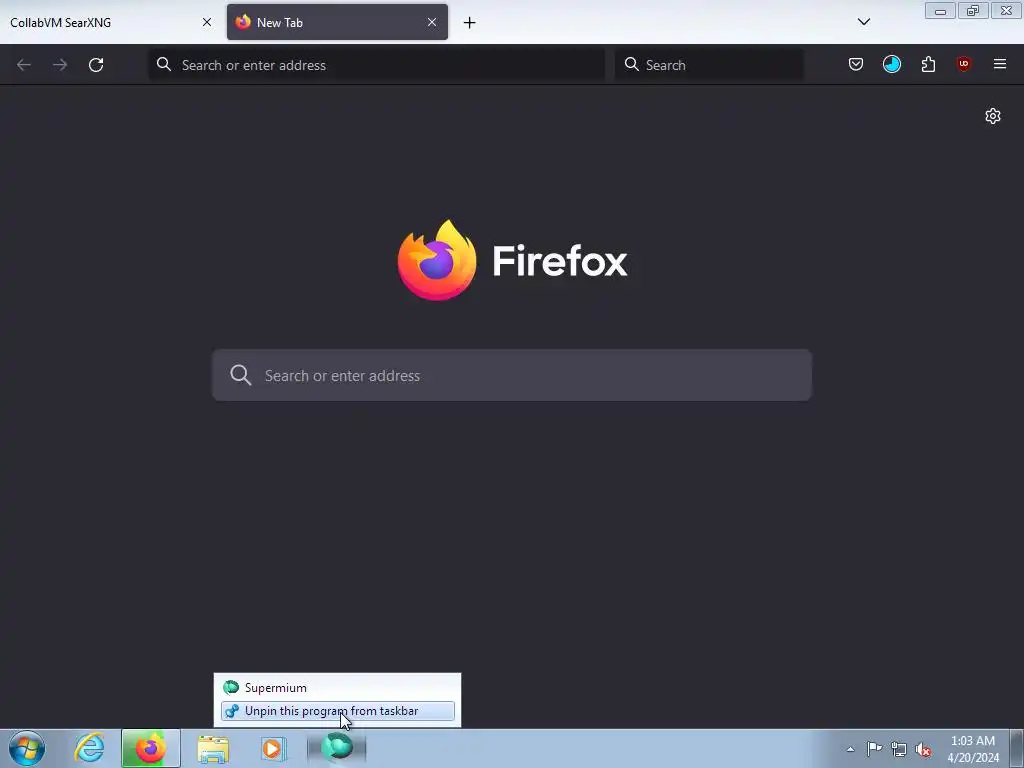Minimize the Firefox window

pyautogui.click(x=940, y=11)
